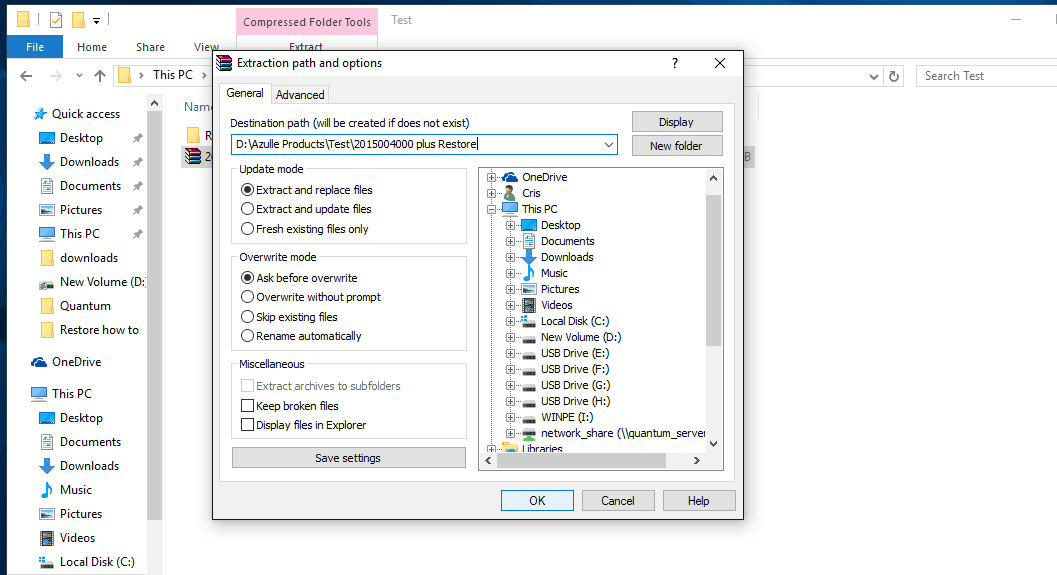Collapse the This PC tree node
The width and height of the screenshot is (1057, 575).
pyautogui.click(x=492, y=209)
